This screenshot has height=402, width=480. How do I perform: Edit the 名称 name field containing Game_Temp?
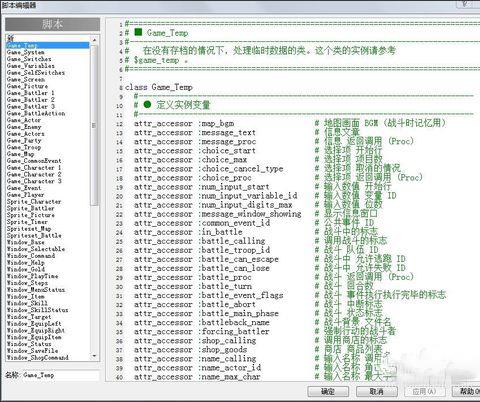click(61, 375)
